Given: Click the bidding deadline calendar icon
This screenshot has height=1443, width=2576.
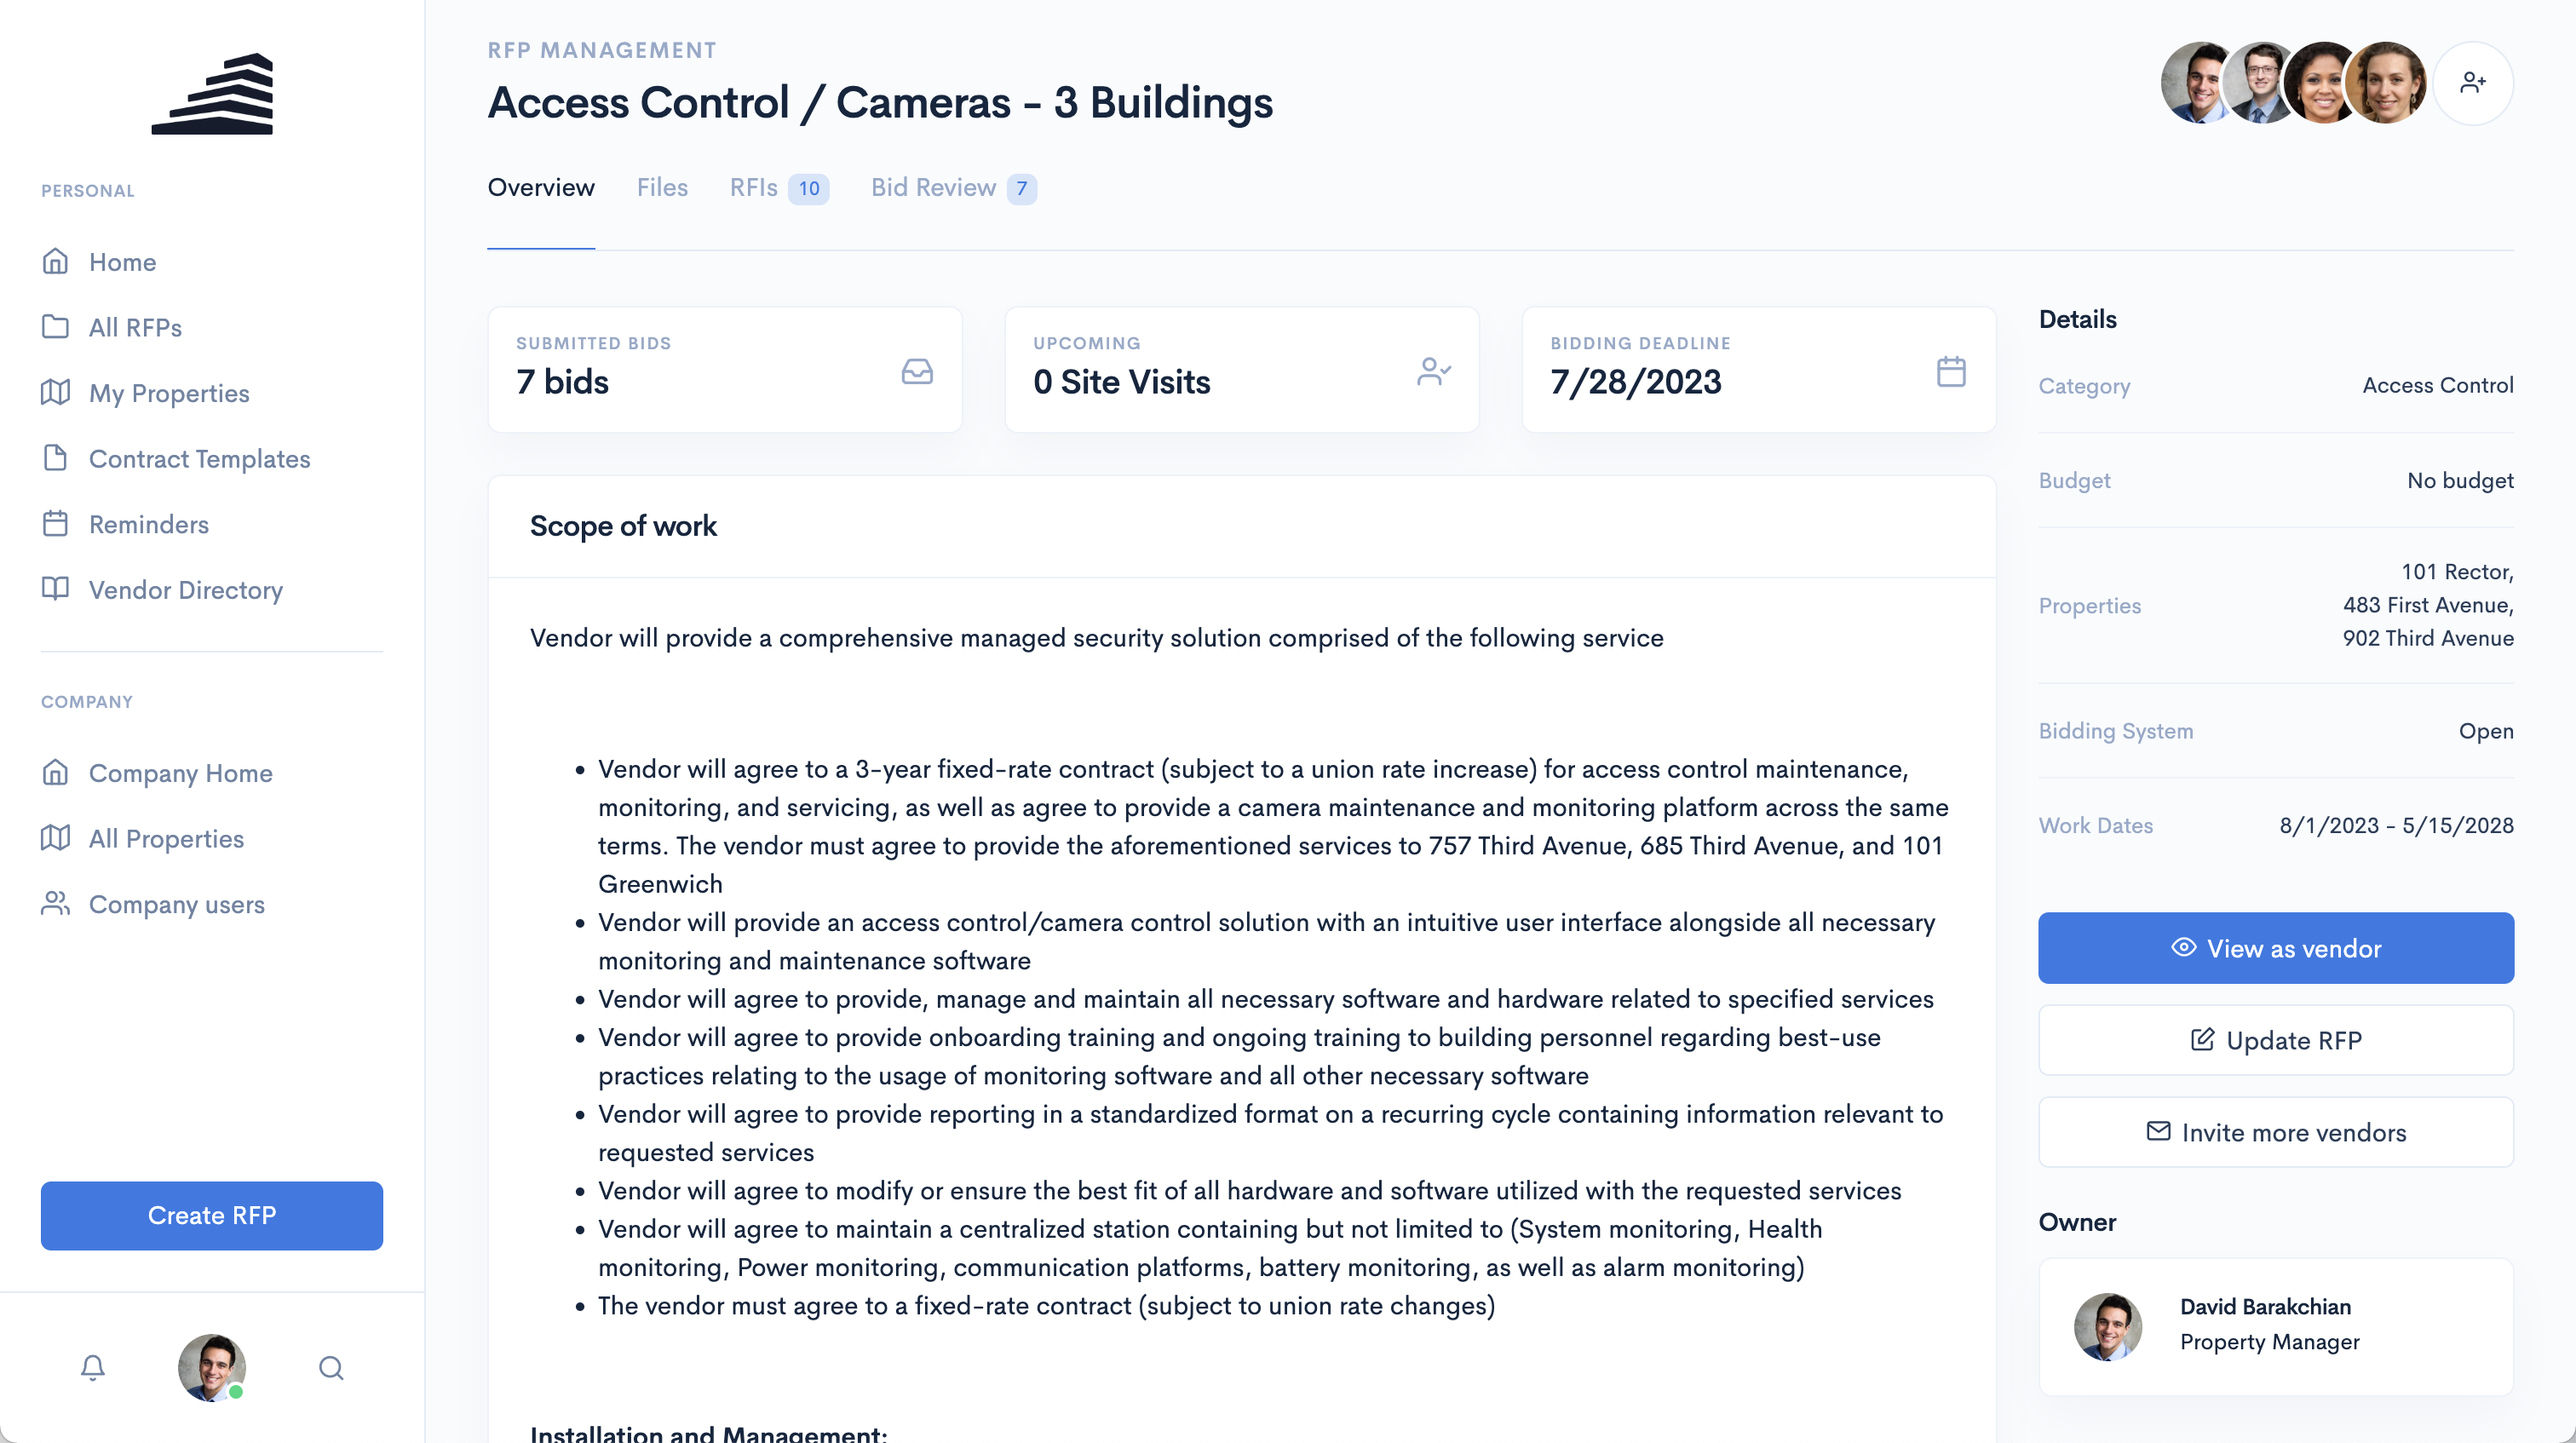Looking at the screenshot, I should pos(1951,371).
